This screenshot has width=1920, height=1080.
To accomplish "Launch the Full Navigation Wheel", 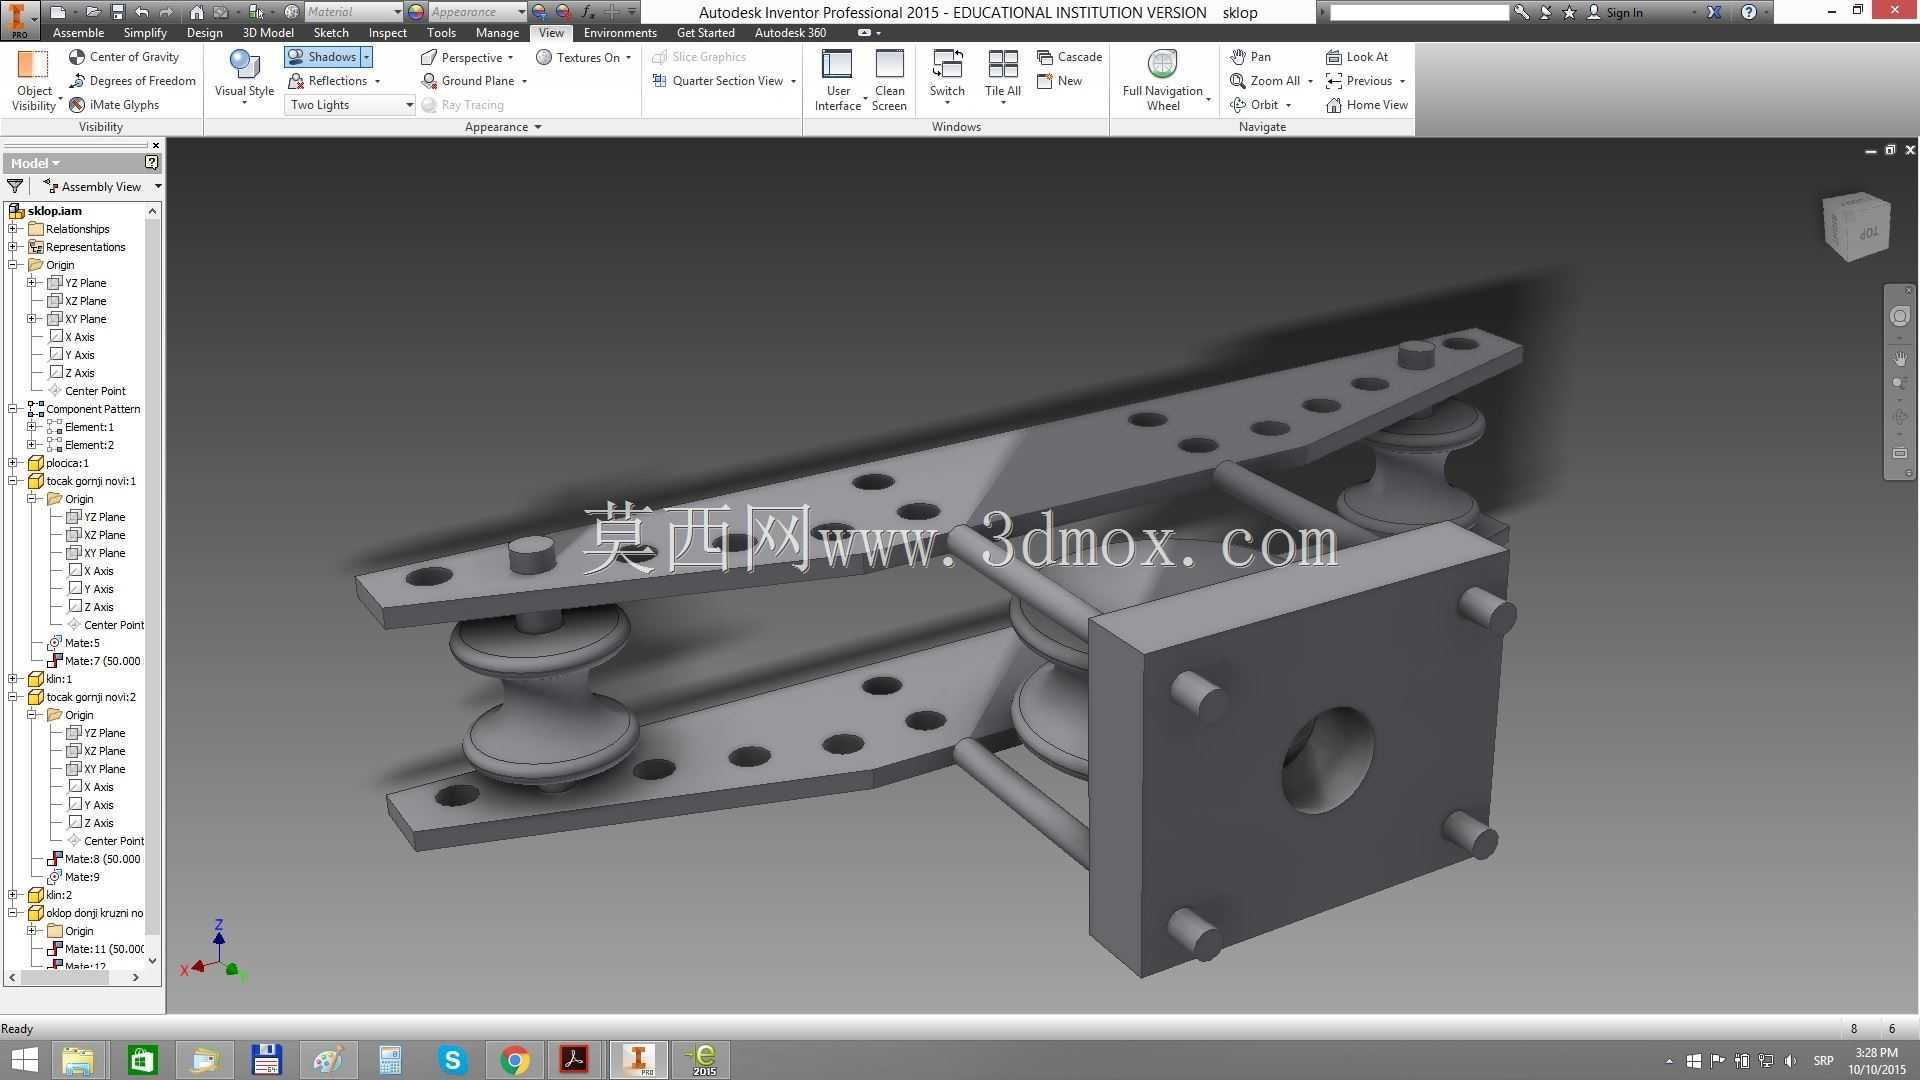I will click(1163, 80).
